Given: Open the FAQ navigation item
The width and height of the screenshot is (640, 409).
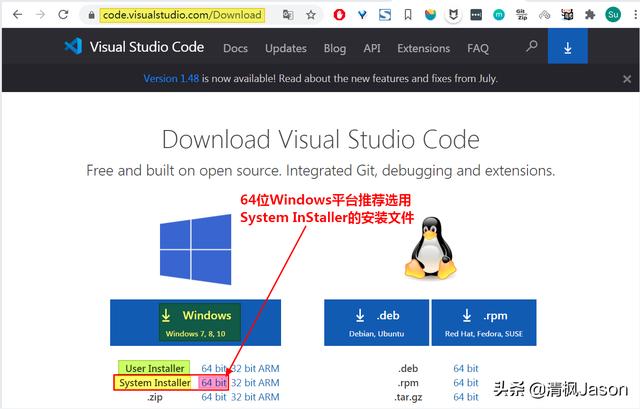Looking at the screenshot, I should click(x=478, y=48).
